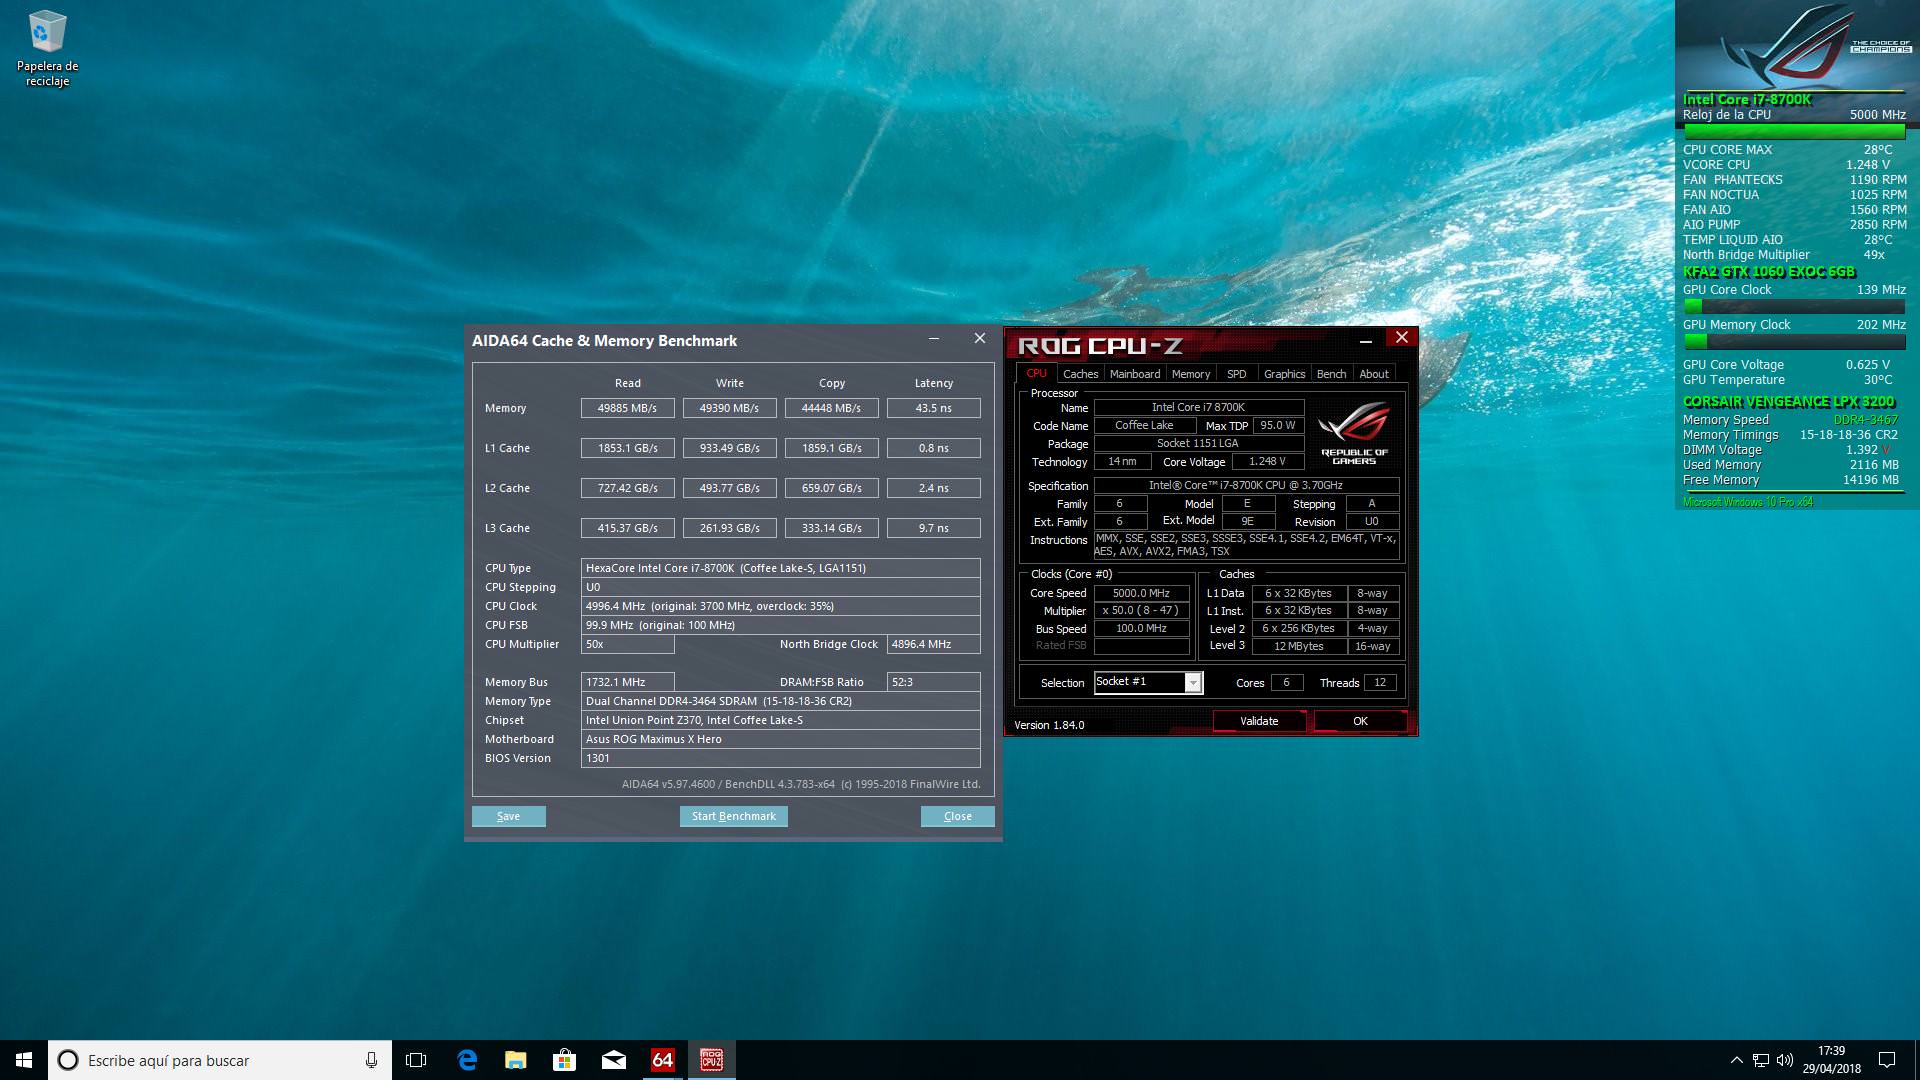Open File Explorer from taskbar
Image resolution: width=1920 pixels, height=1080 pixels.
pyautogui.click(x=515, y=1060)
